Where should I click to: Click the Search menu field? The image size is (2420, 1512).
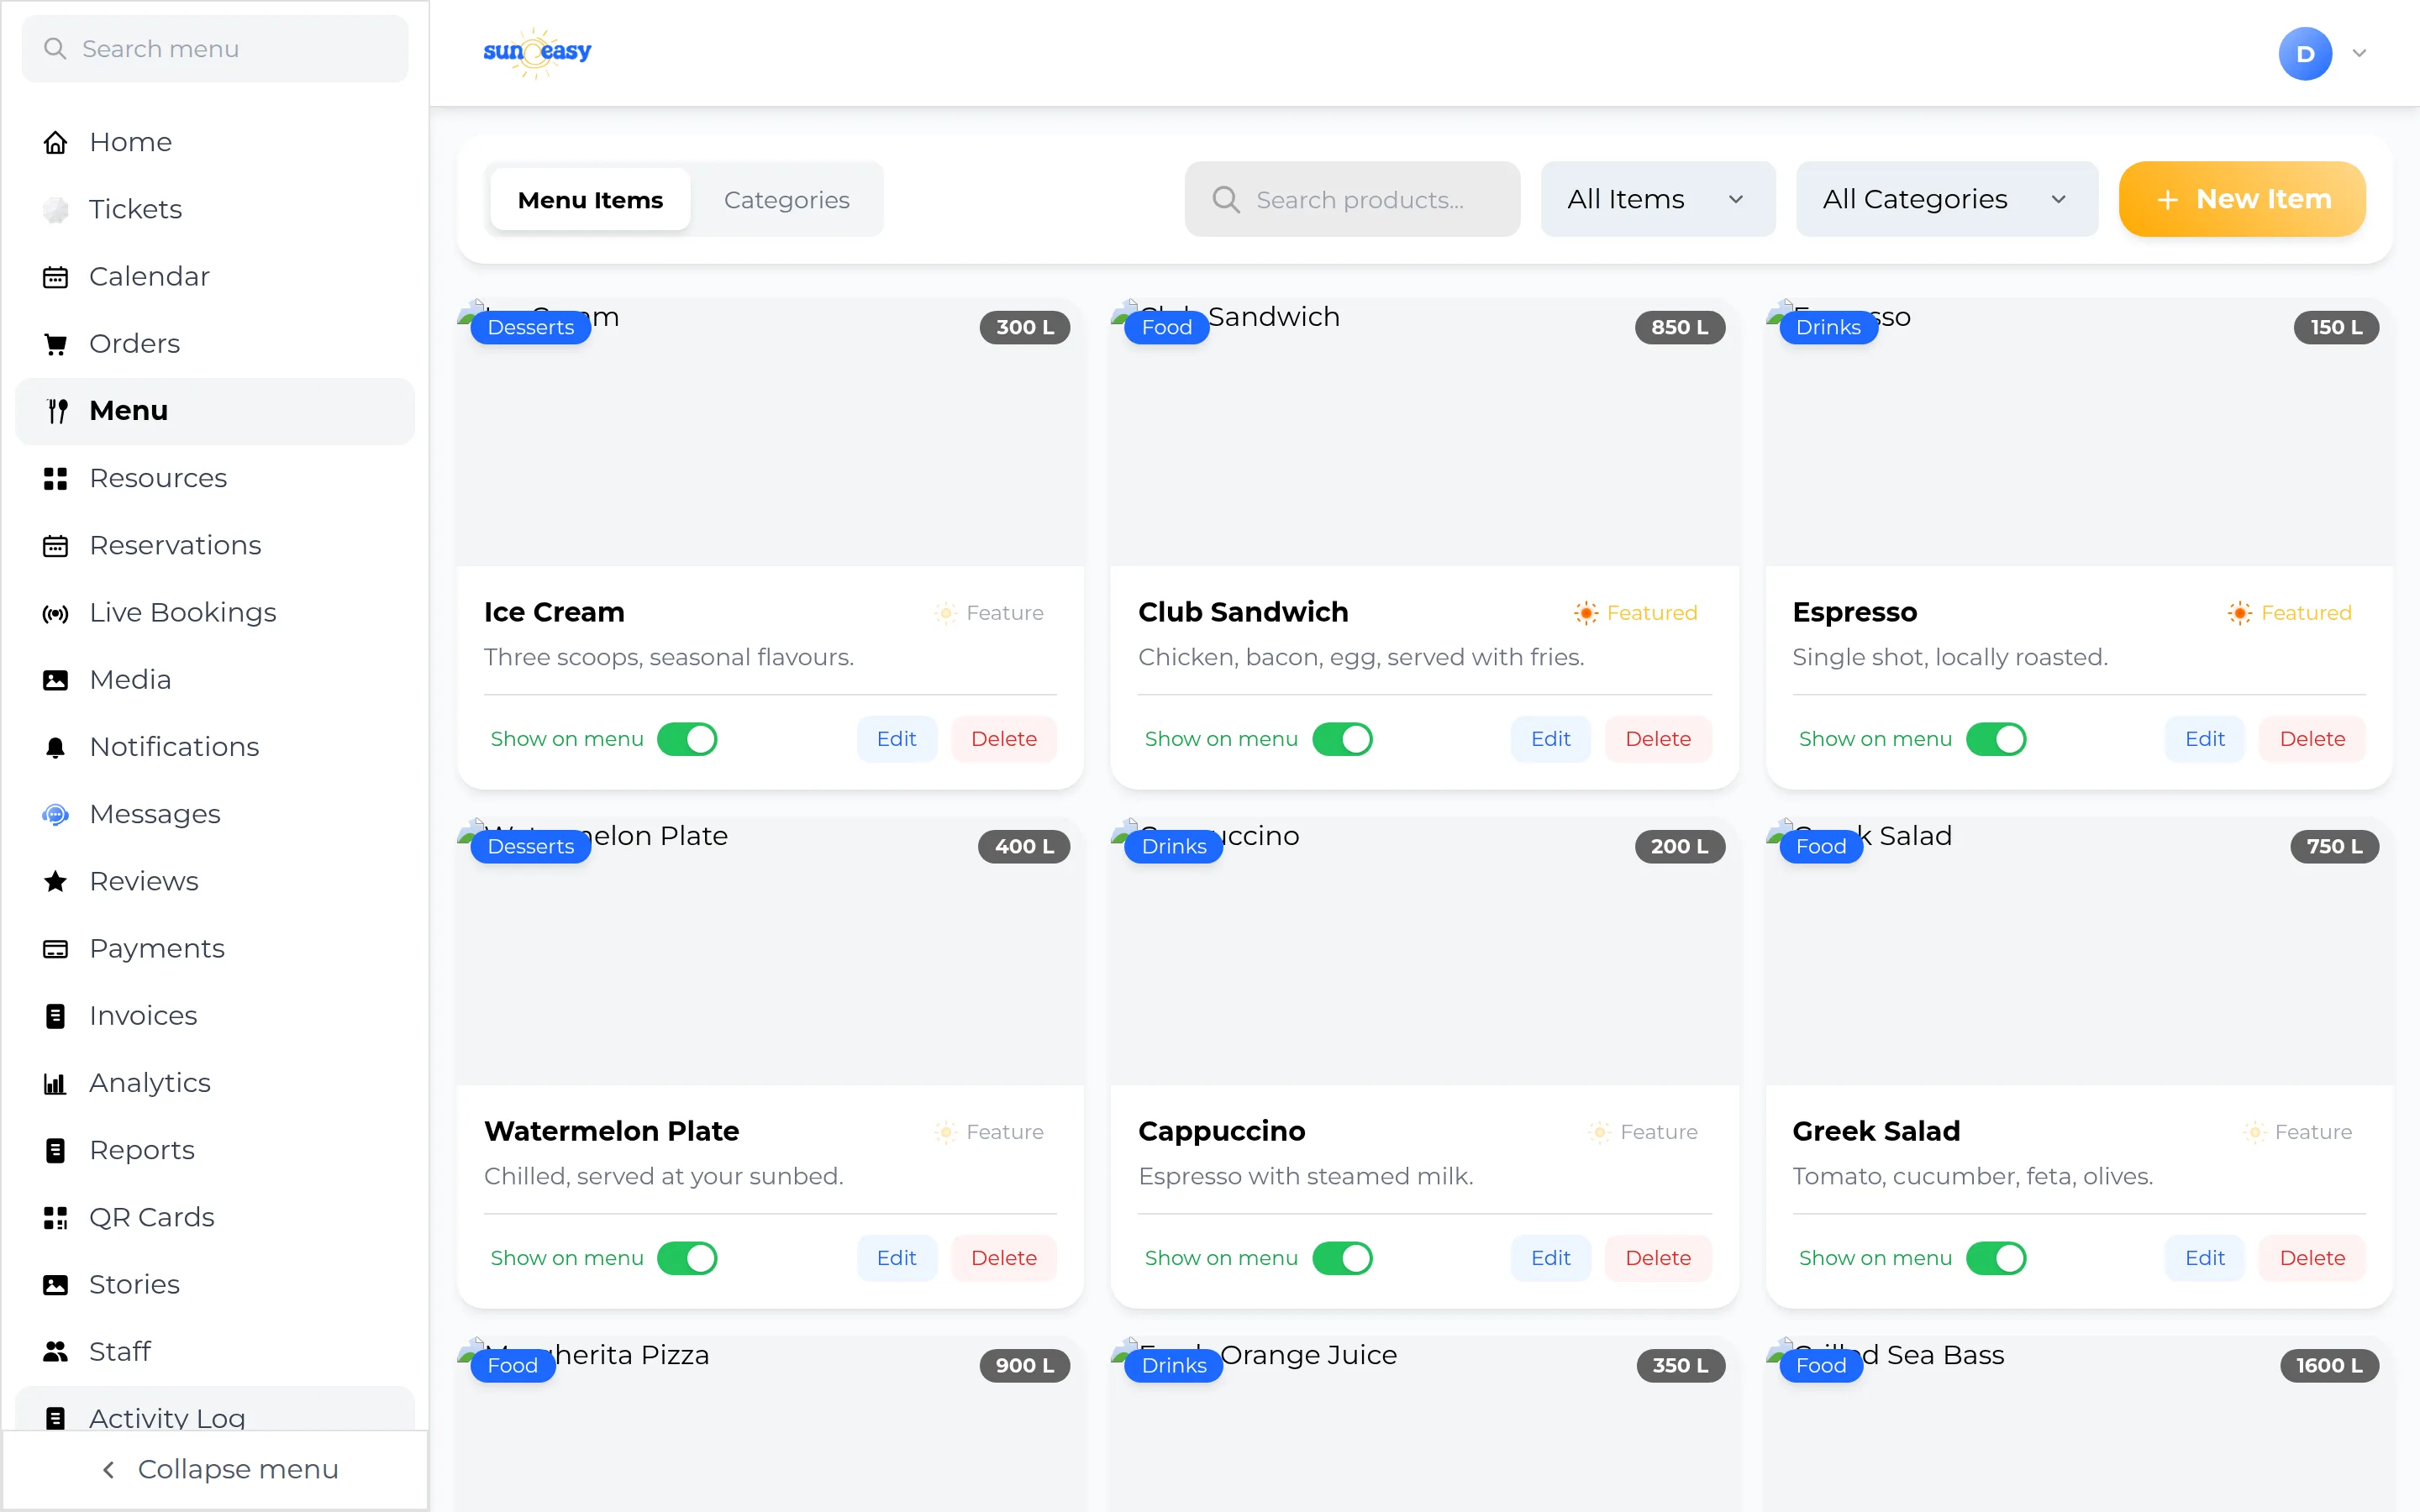pyautogui.click(x=215, y=49)
